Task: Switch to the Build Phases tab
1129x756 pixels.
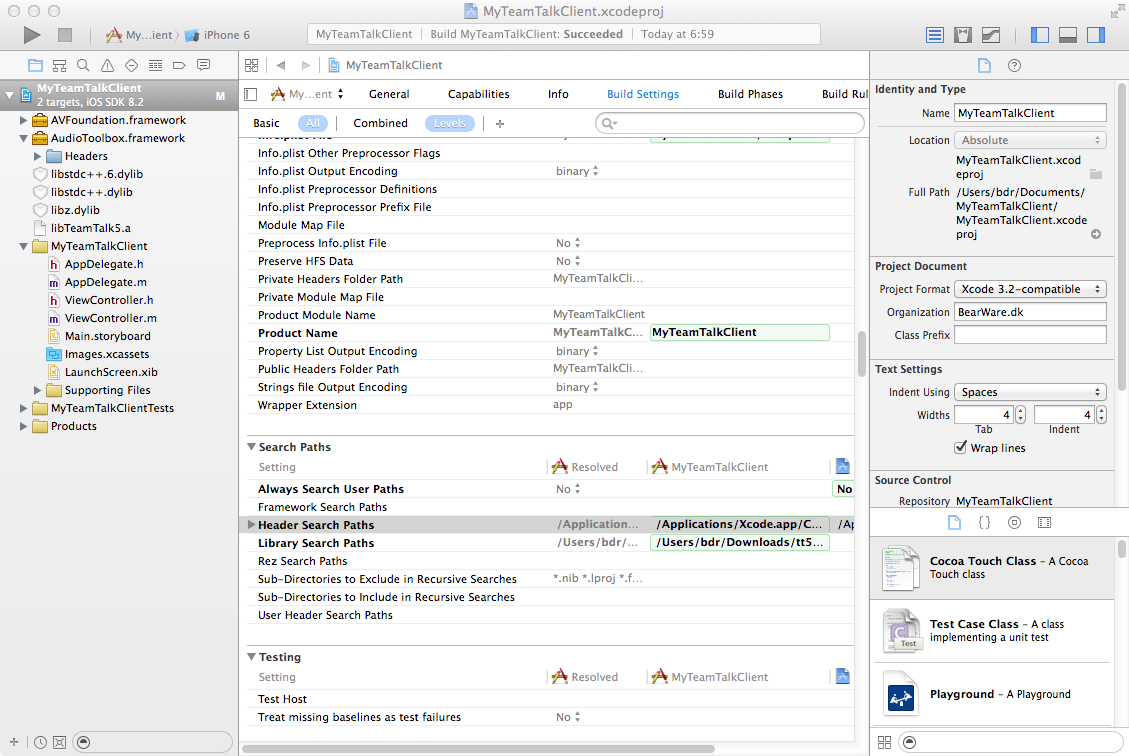Action: (x=750, y=94)
